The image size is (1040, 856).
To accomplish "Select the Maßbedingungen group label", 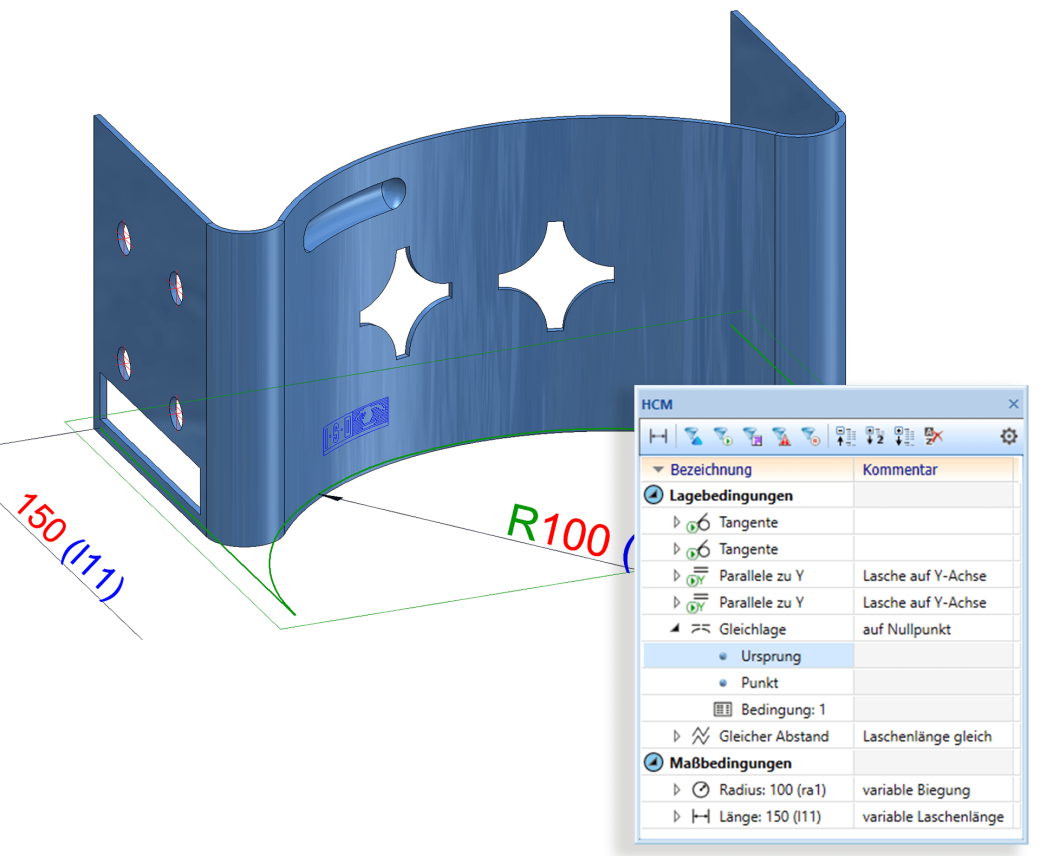I will point(730,763).
